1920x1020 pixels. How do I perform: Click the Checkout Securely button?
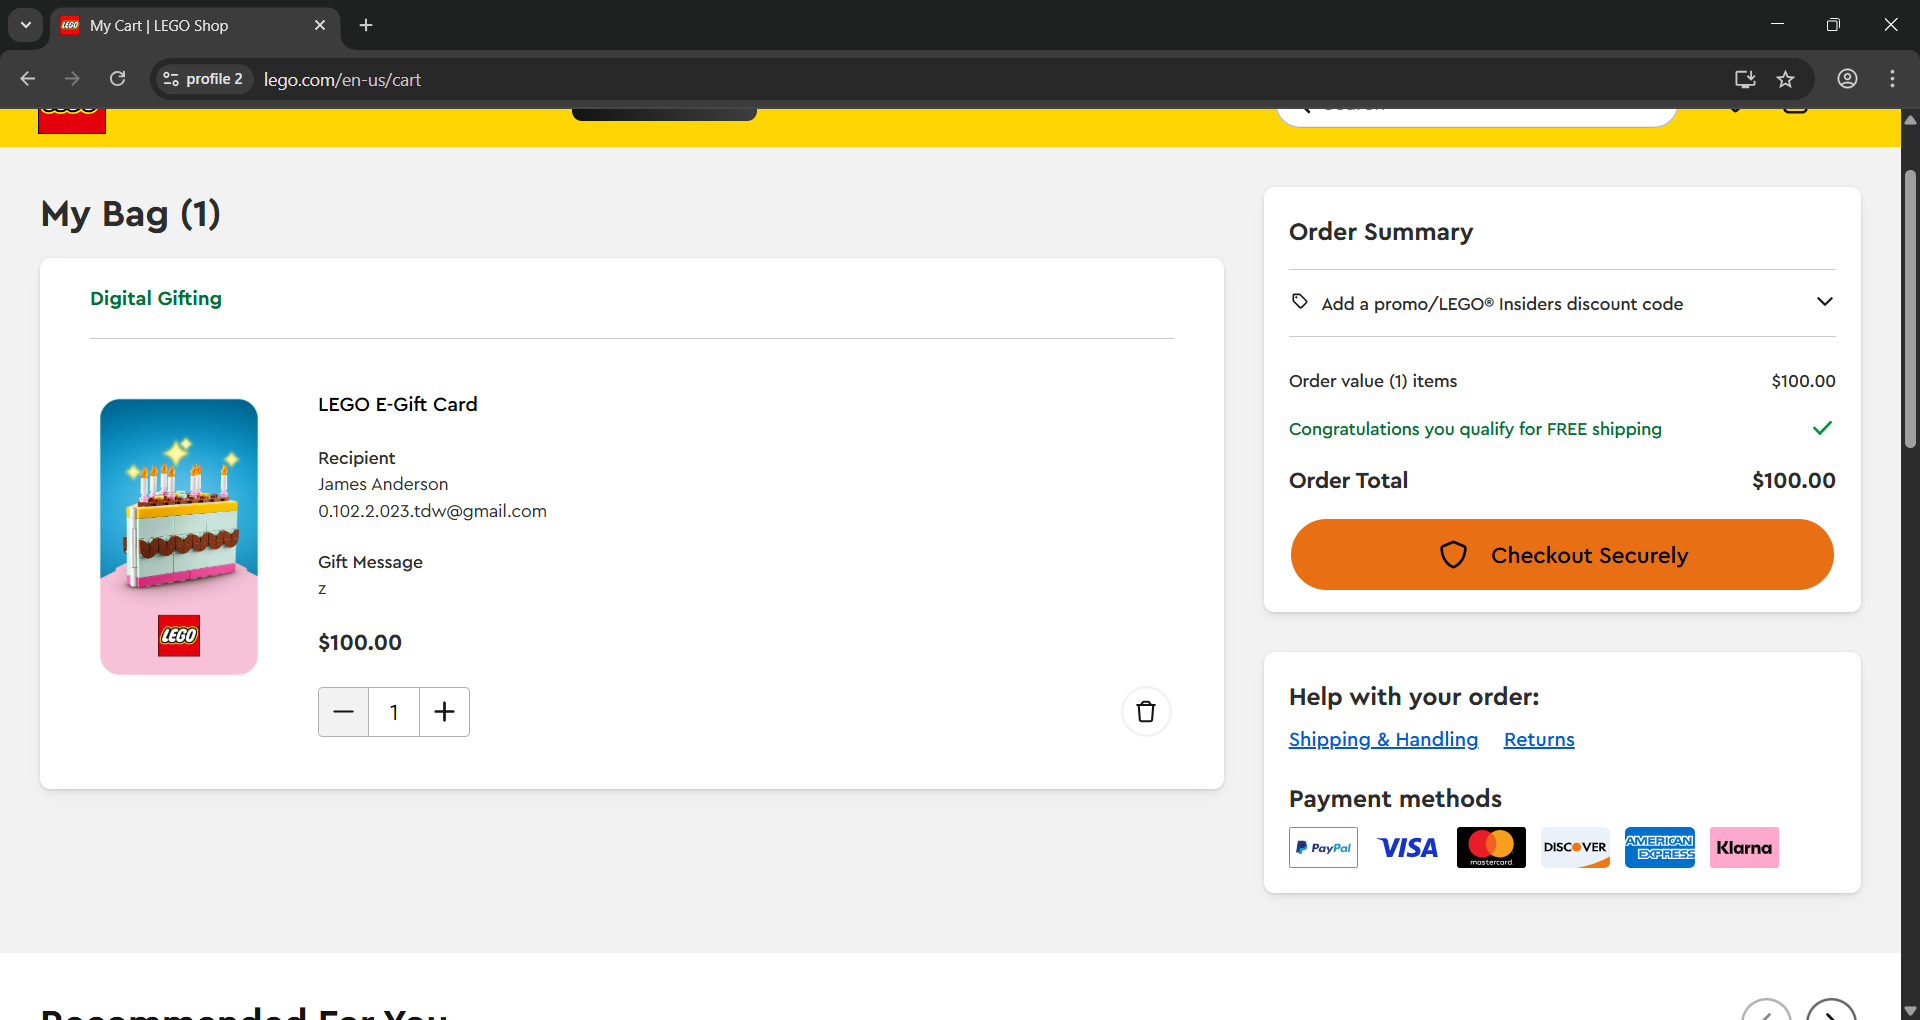[1562, 554]
